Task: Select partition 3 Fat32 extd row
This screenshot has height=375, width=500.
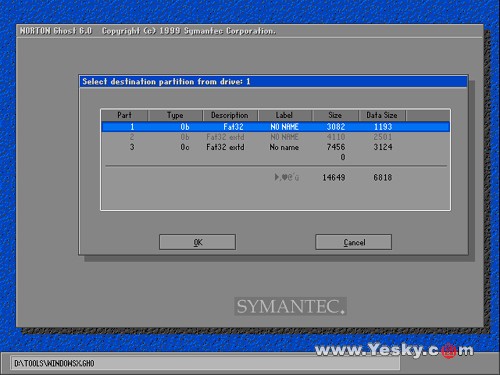Action: [x=276, y=147]
